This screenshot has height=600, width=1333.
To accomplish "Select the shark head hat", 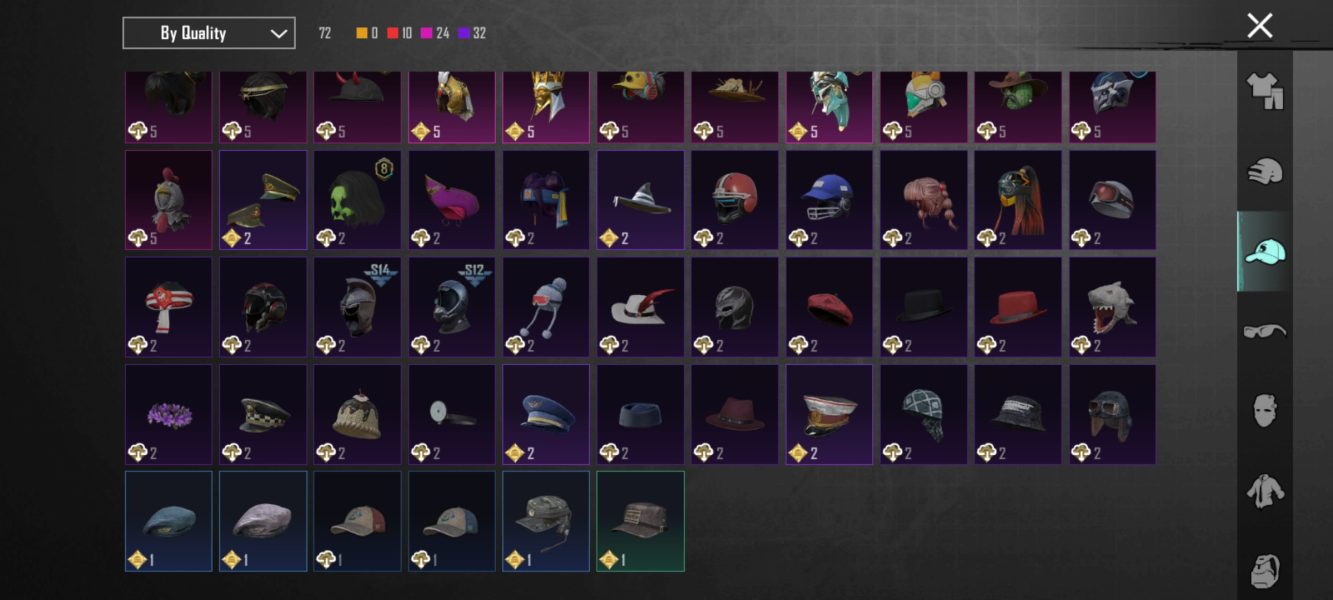I will coord(1112,307).
